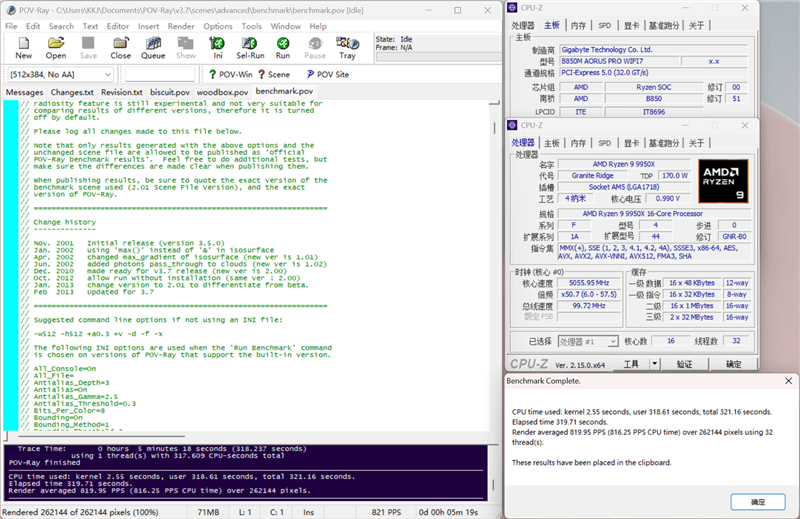Click the 工具 button in CPU-Z
The image size is (800, 519).
(631, 364)
